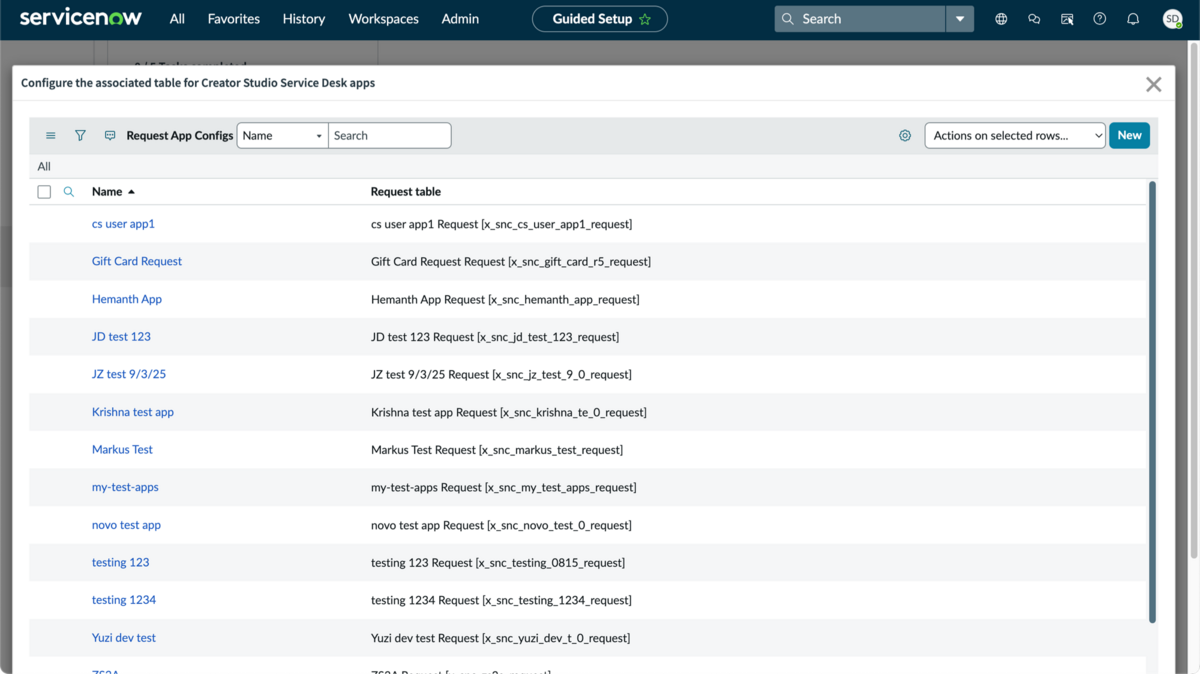
Task: Click x_snc_yuzi_dev_t_0_request table cell
Action: click(x=500, y=638)
